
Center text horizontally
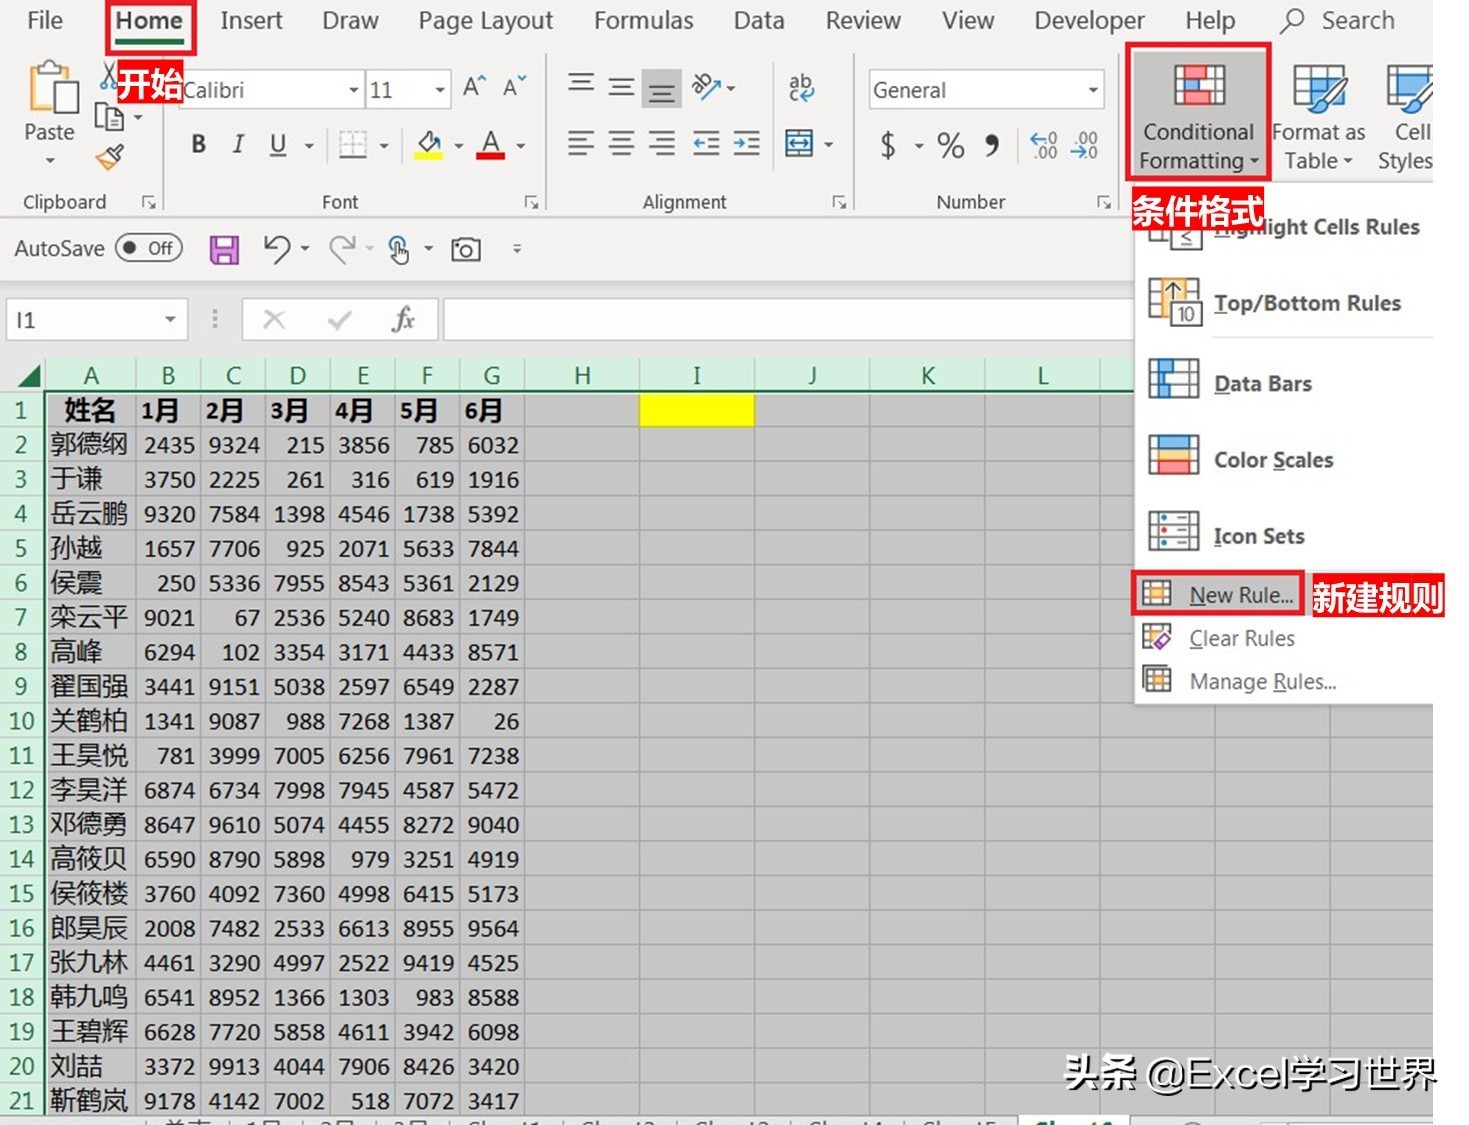click(621, 144)
